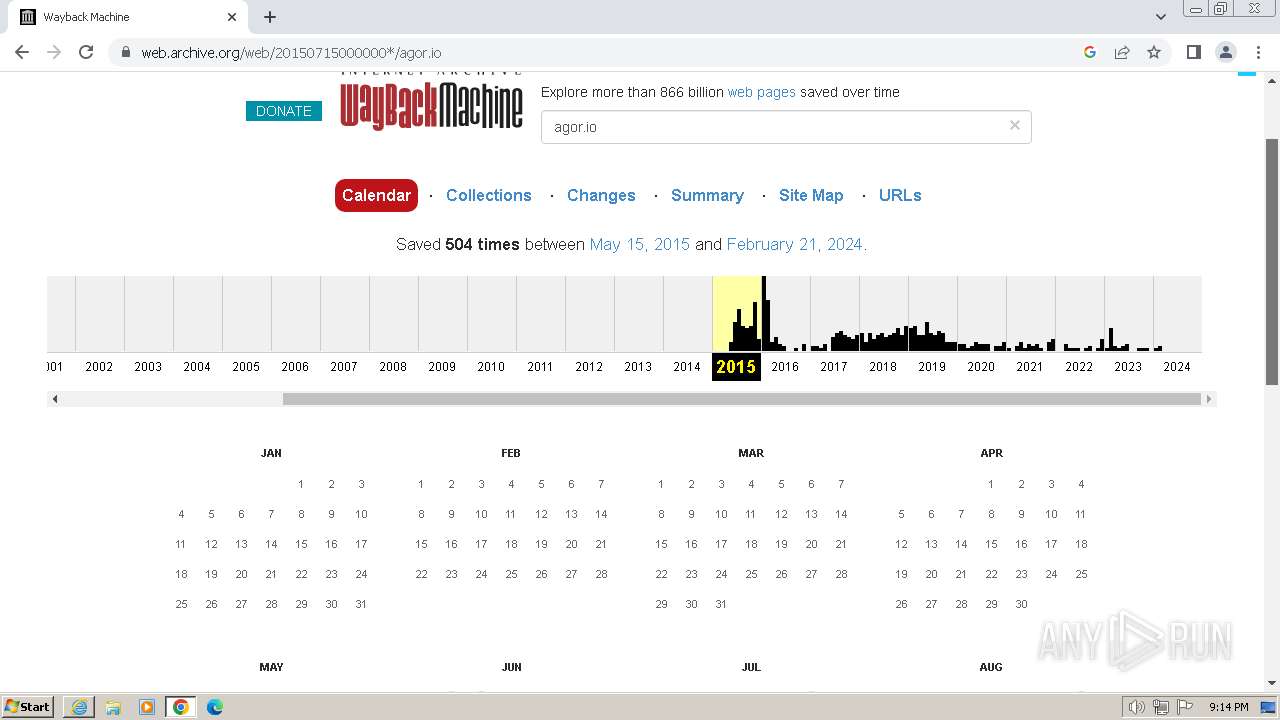1280x720 pixels.
Task: Select year 2021 on the timeline
Action: click(1030, 366)
